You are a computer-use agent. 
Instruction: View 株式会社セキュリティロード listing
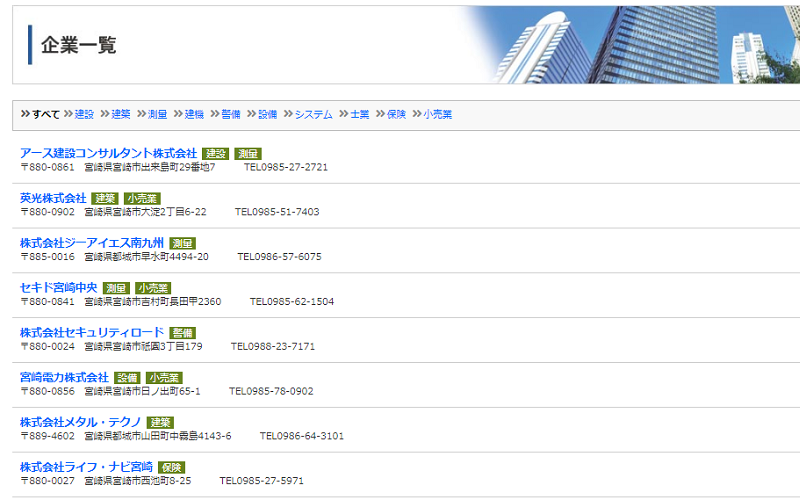click(x=91, y=332)
